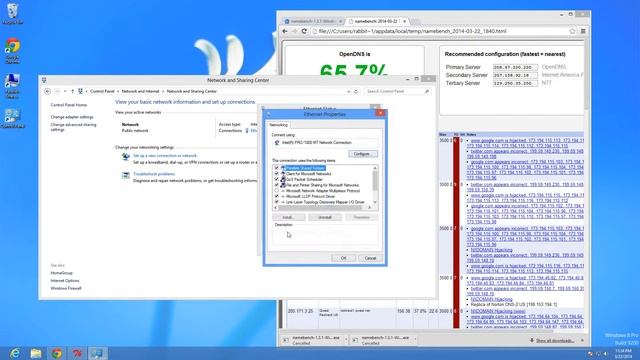Viewport: 640px width, 360px height.
Task: Click Show all downloads link
Action: [555, 340]
